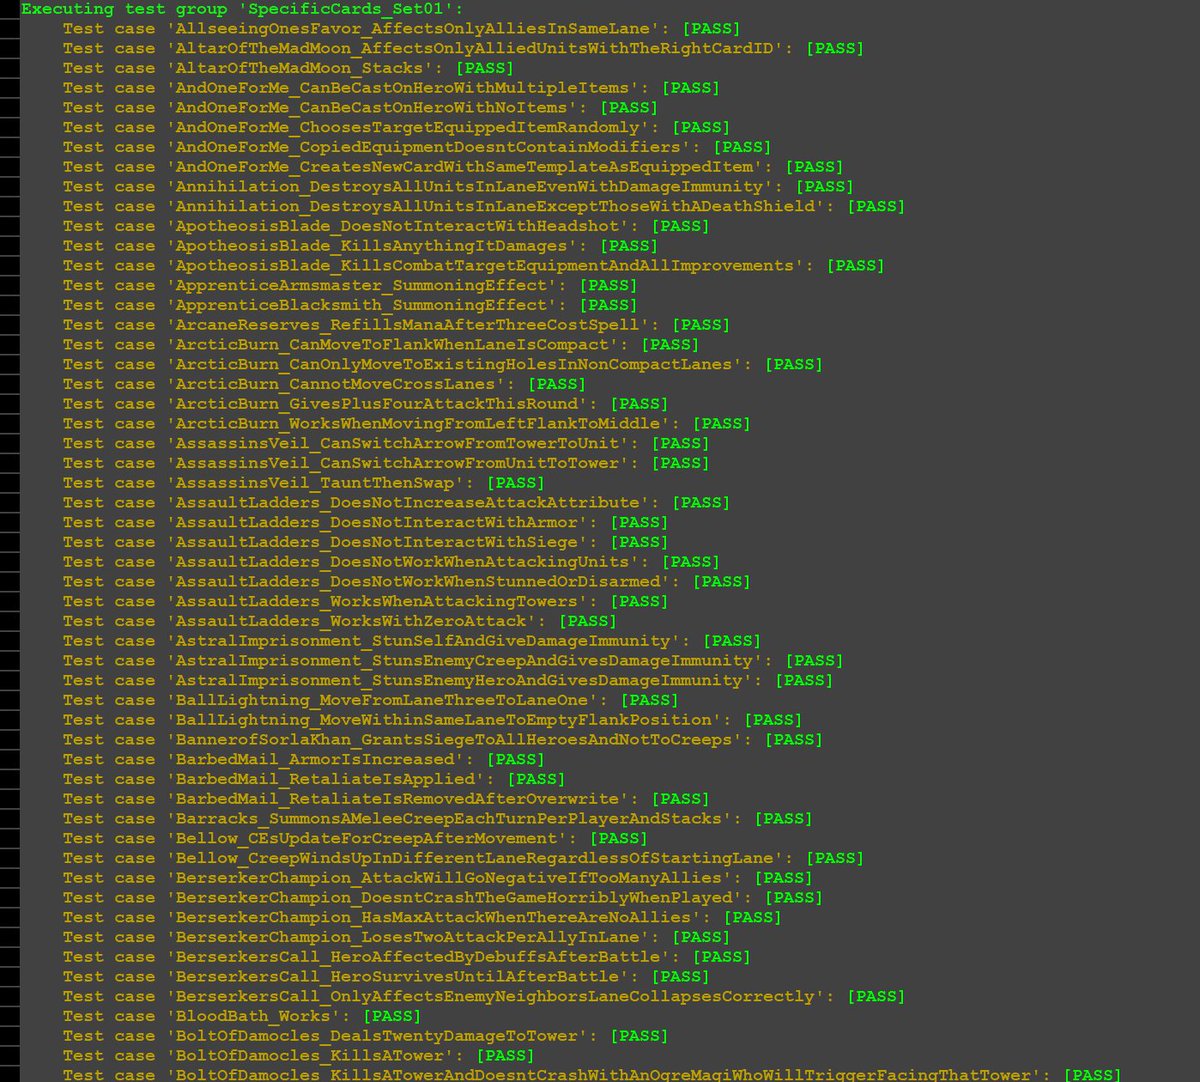Click 'AndOneForMe_ChoosesTargetEquippedItemRandomly' entry
1200x1082 pixels.
(x=396, y=127)
